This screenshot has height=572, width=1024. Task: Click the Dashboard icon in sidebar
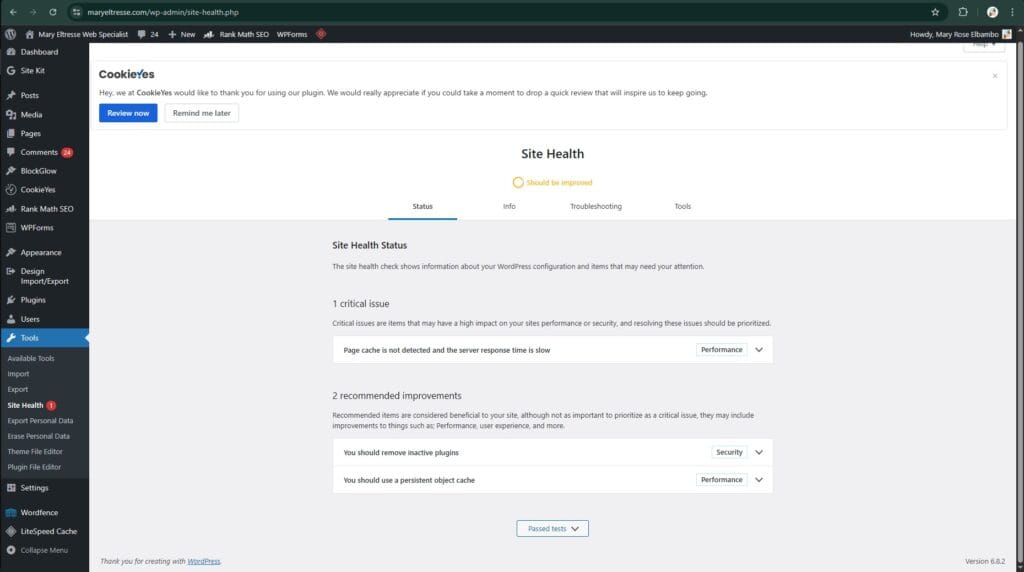click(x=10, y=52)
